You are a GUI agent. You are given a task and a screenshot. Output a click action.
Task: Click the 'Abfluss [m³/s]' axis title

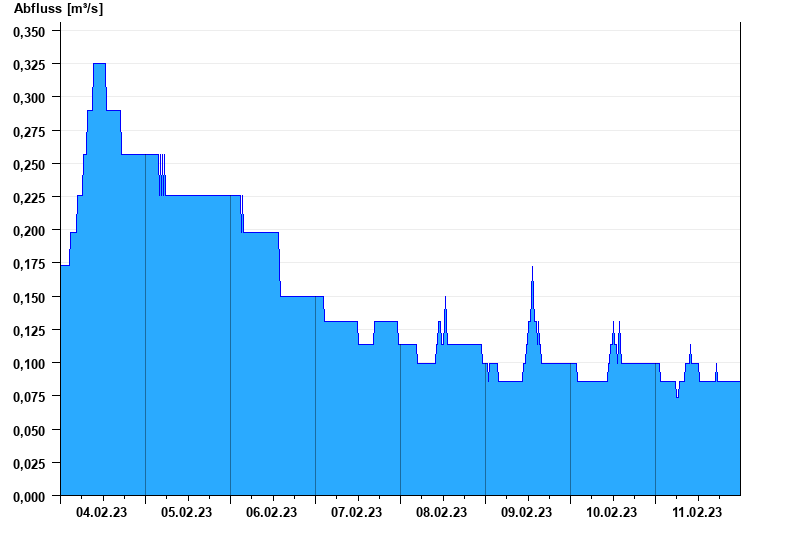point(58,9)
